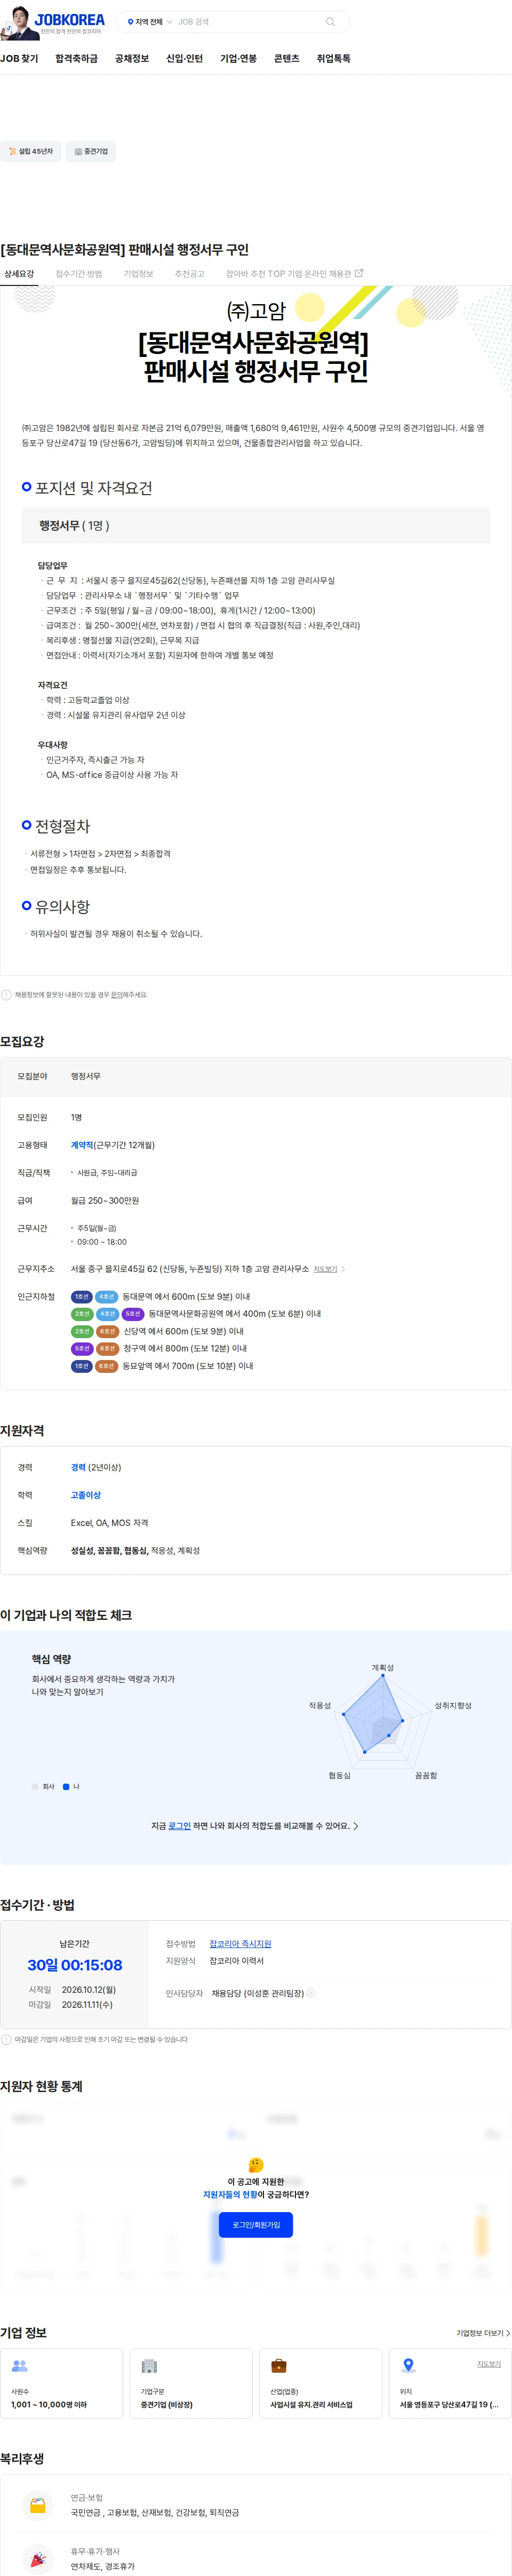Viewport: 512px width, 2576px height.
Task: Switch to the 기업정보 tab
Action: (x=138, y=274)
